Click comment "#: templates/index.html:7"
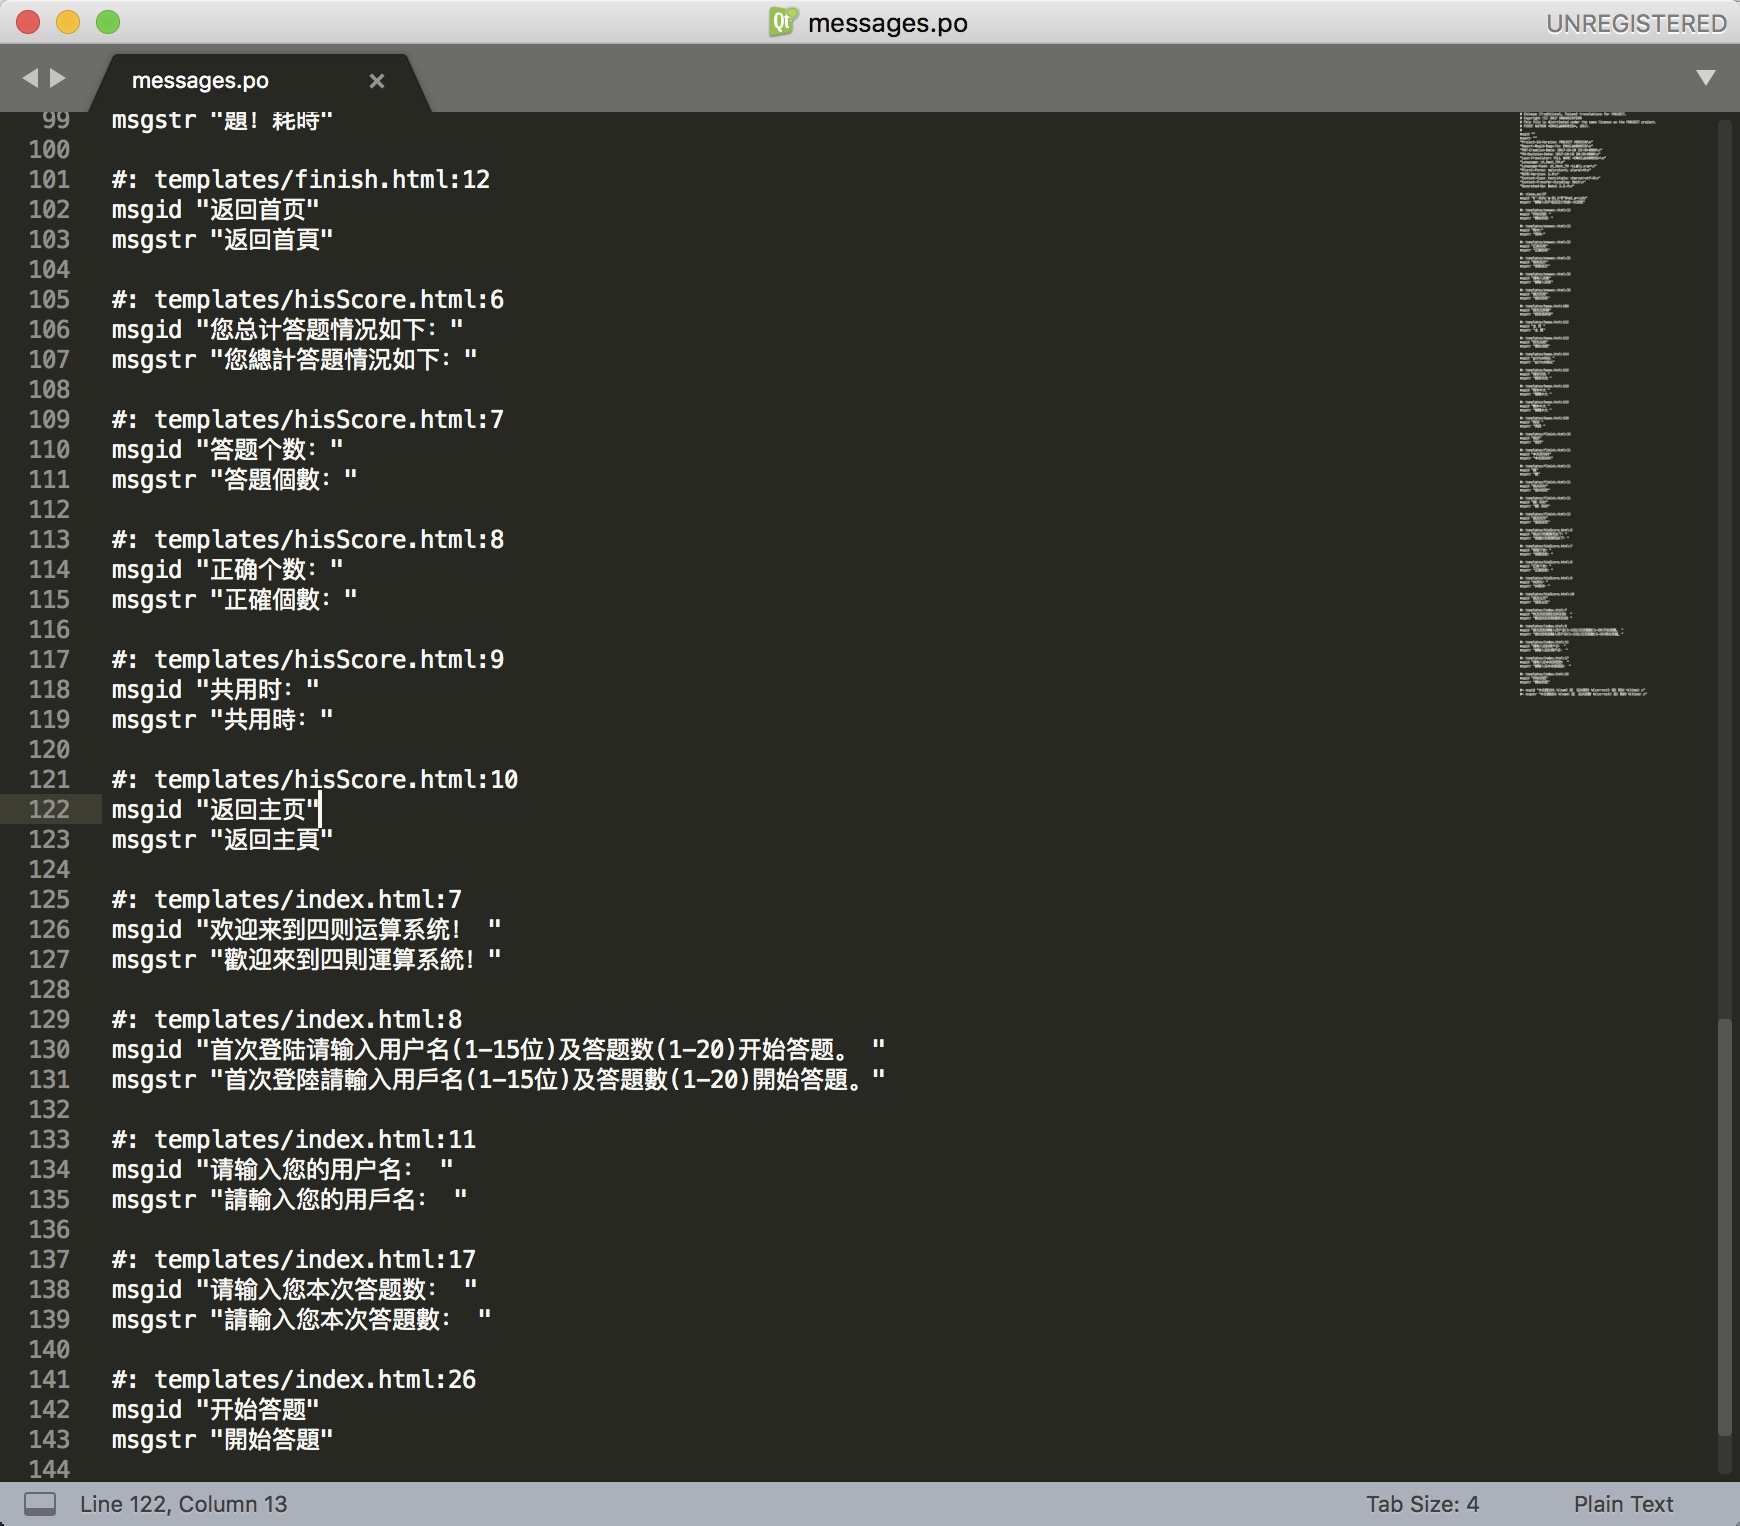The height and width of the screenshot is (1526, 1740). 287,900
